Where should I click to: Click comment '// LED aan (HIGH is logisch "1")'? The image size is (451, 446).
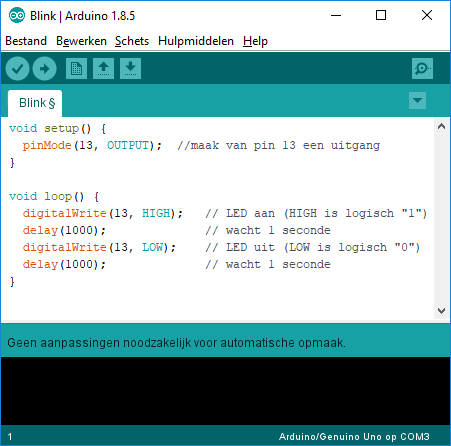[316, 214]
